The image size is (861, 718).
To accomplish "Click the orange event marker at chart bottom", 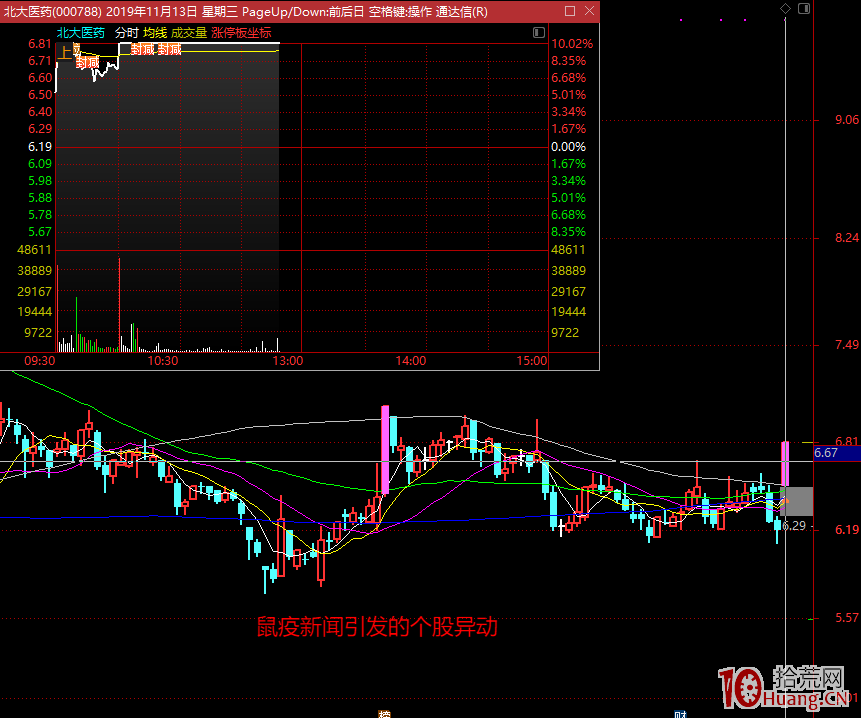I will [x=384, y=713].
